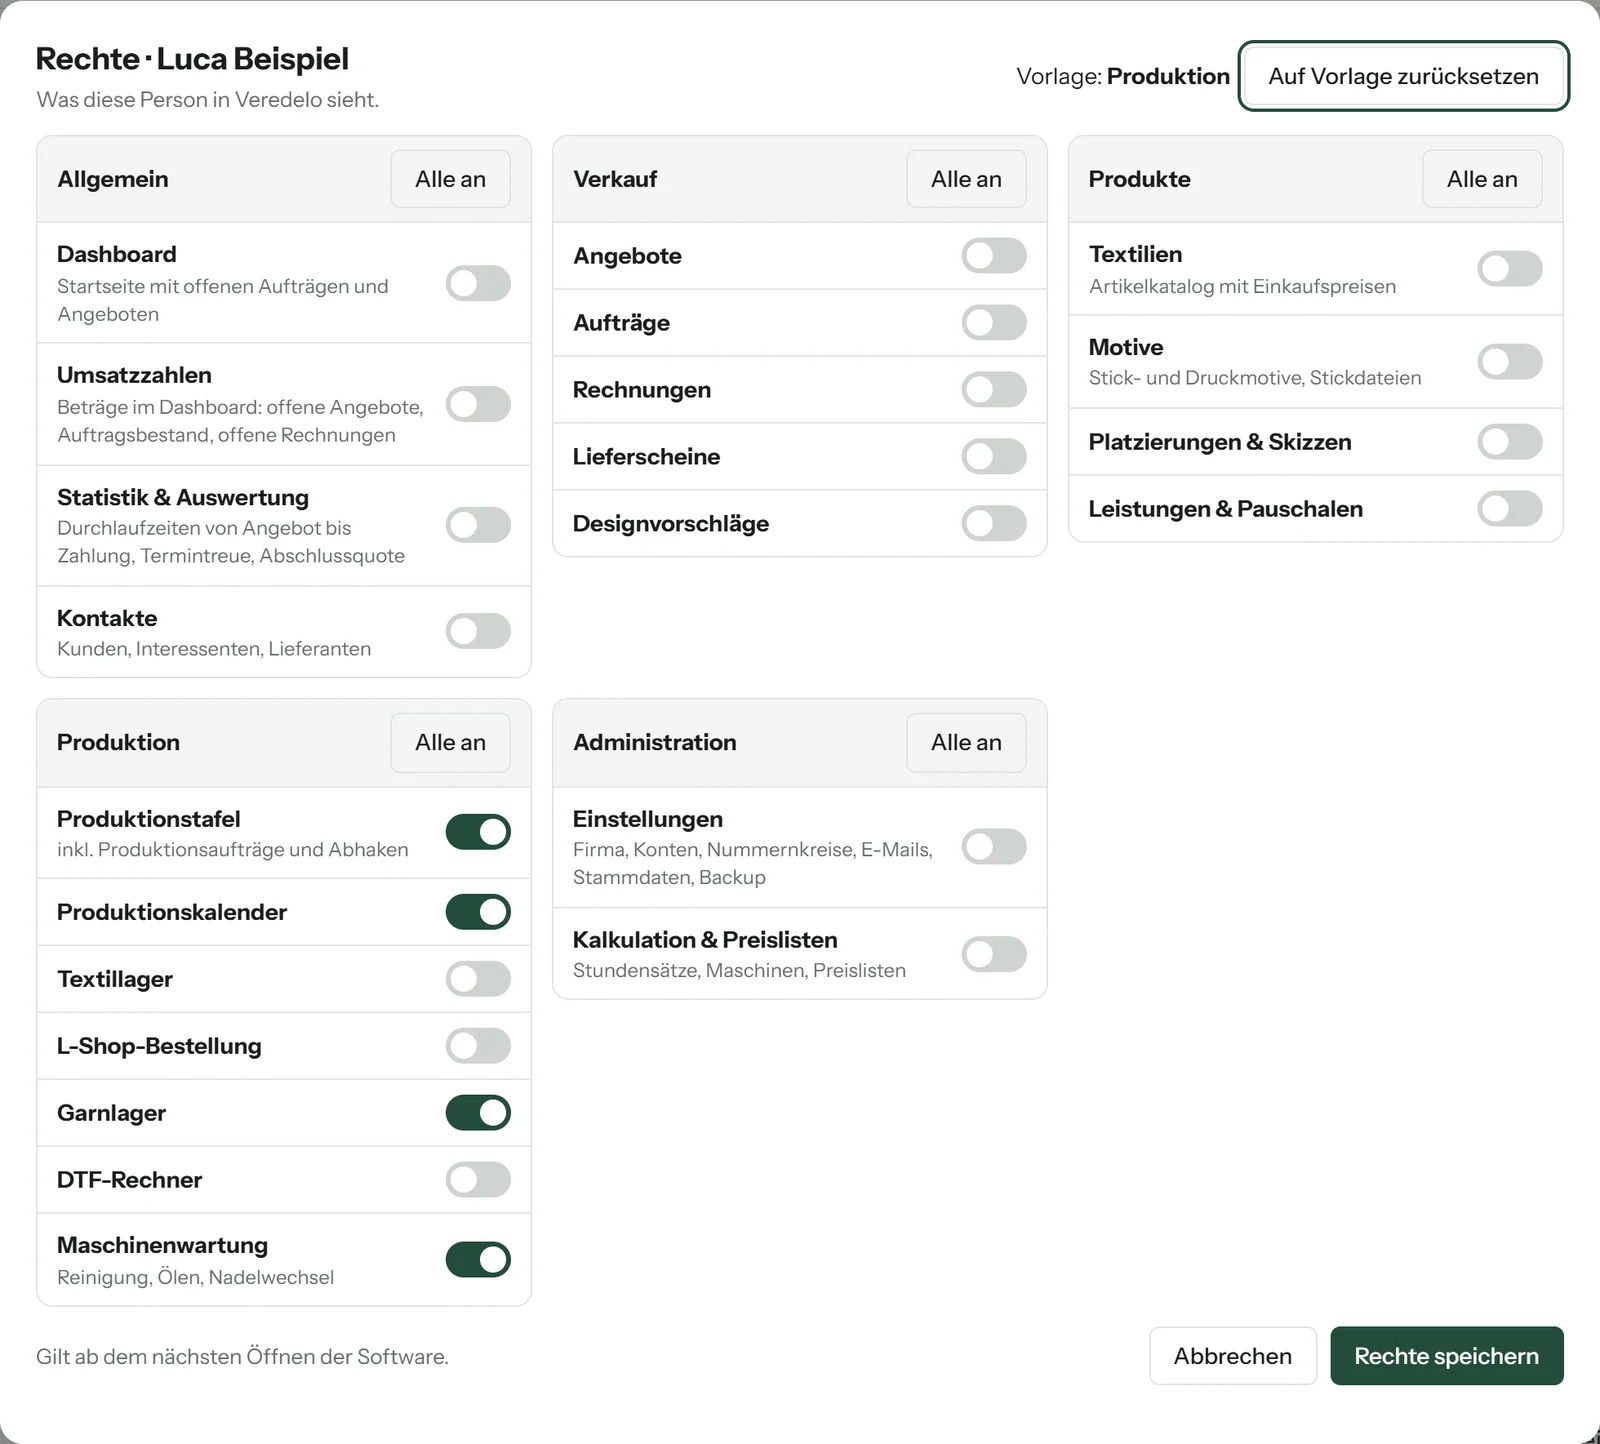Click the 'Produkte' section title
The height and width of the screenshot is (1444, 1600).
1140,179
